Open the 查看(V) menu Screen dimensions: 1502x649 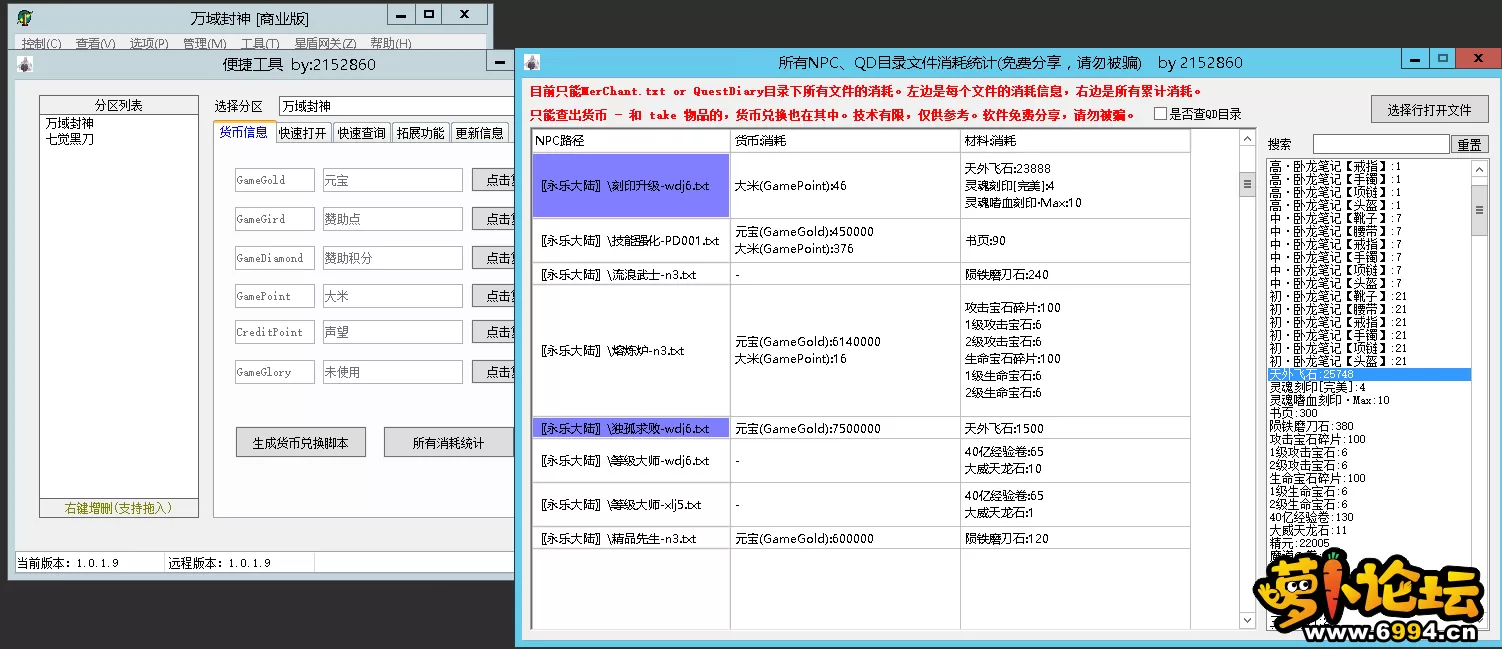click(95, 44)
